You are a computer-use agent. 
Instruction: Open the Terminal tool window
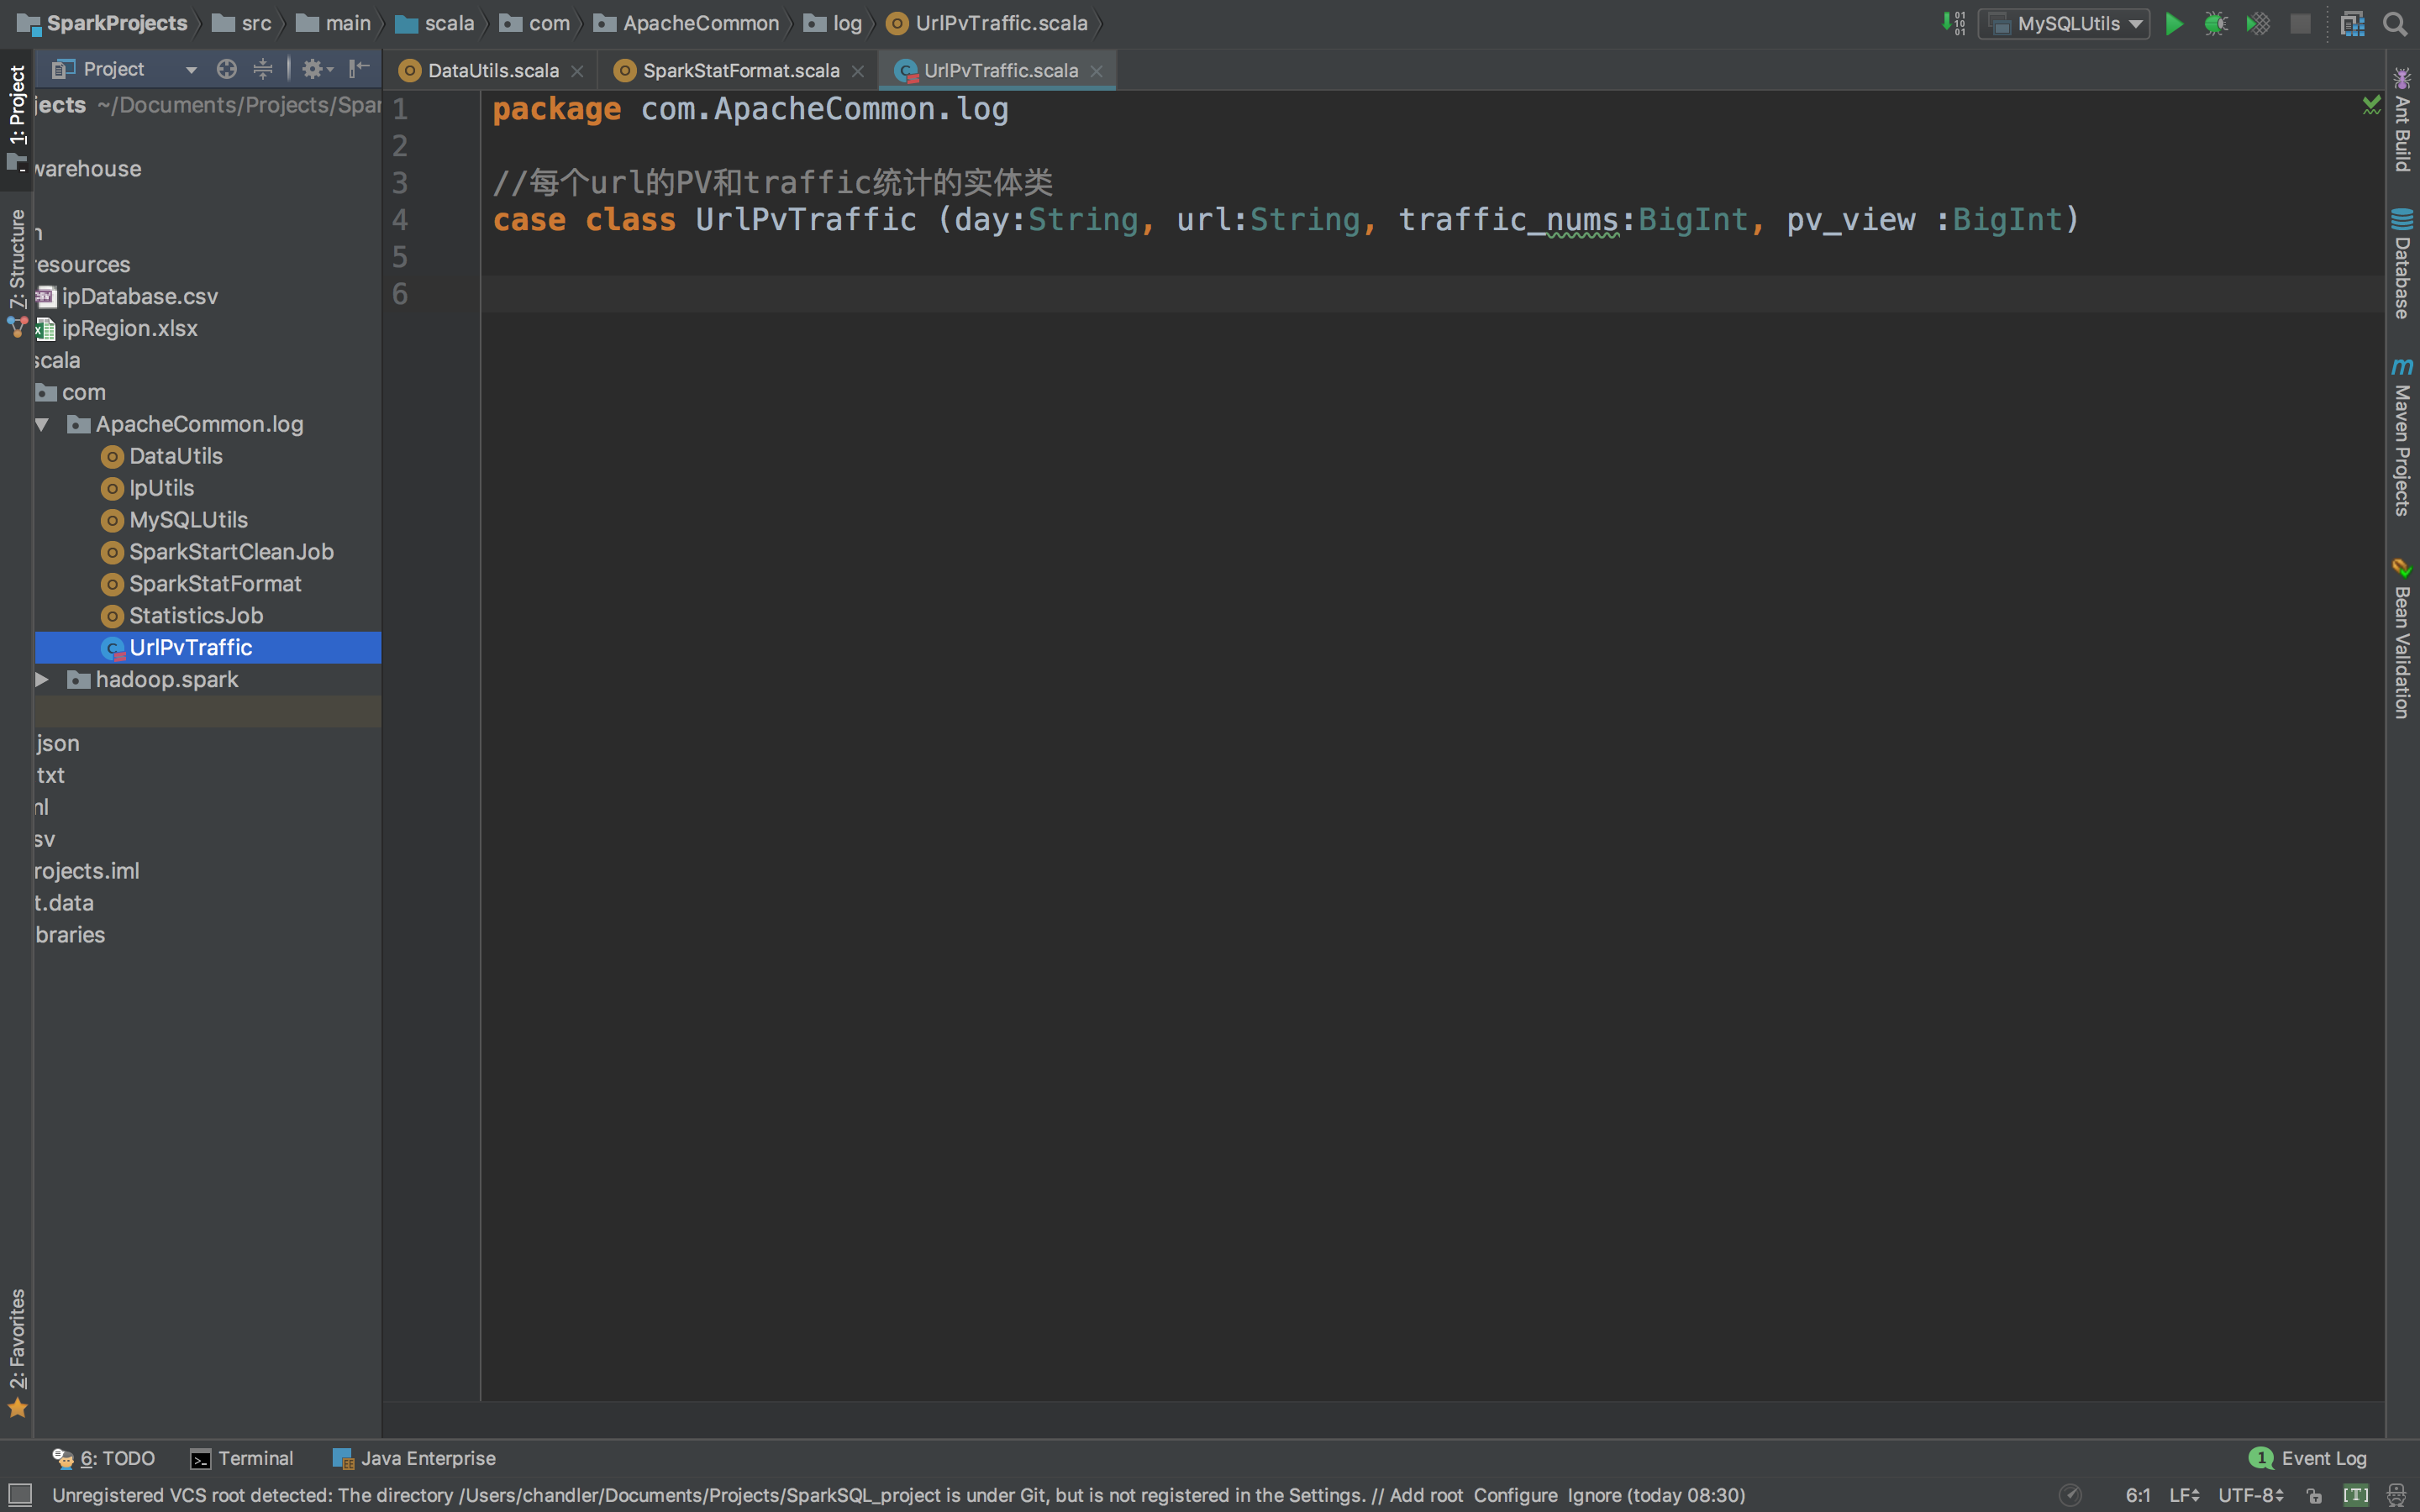point(242,1459)
